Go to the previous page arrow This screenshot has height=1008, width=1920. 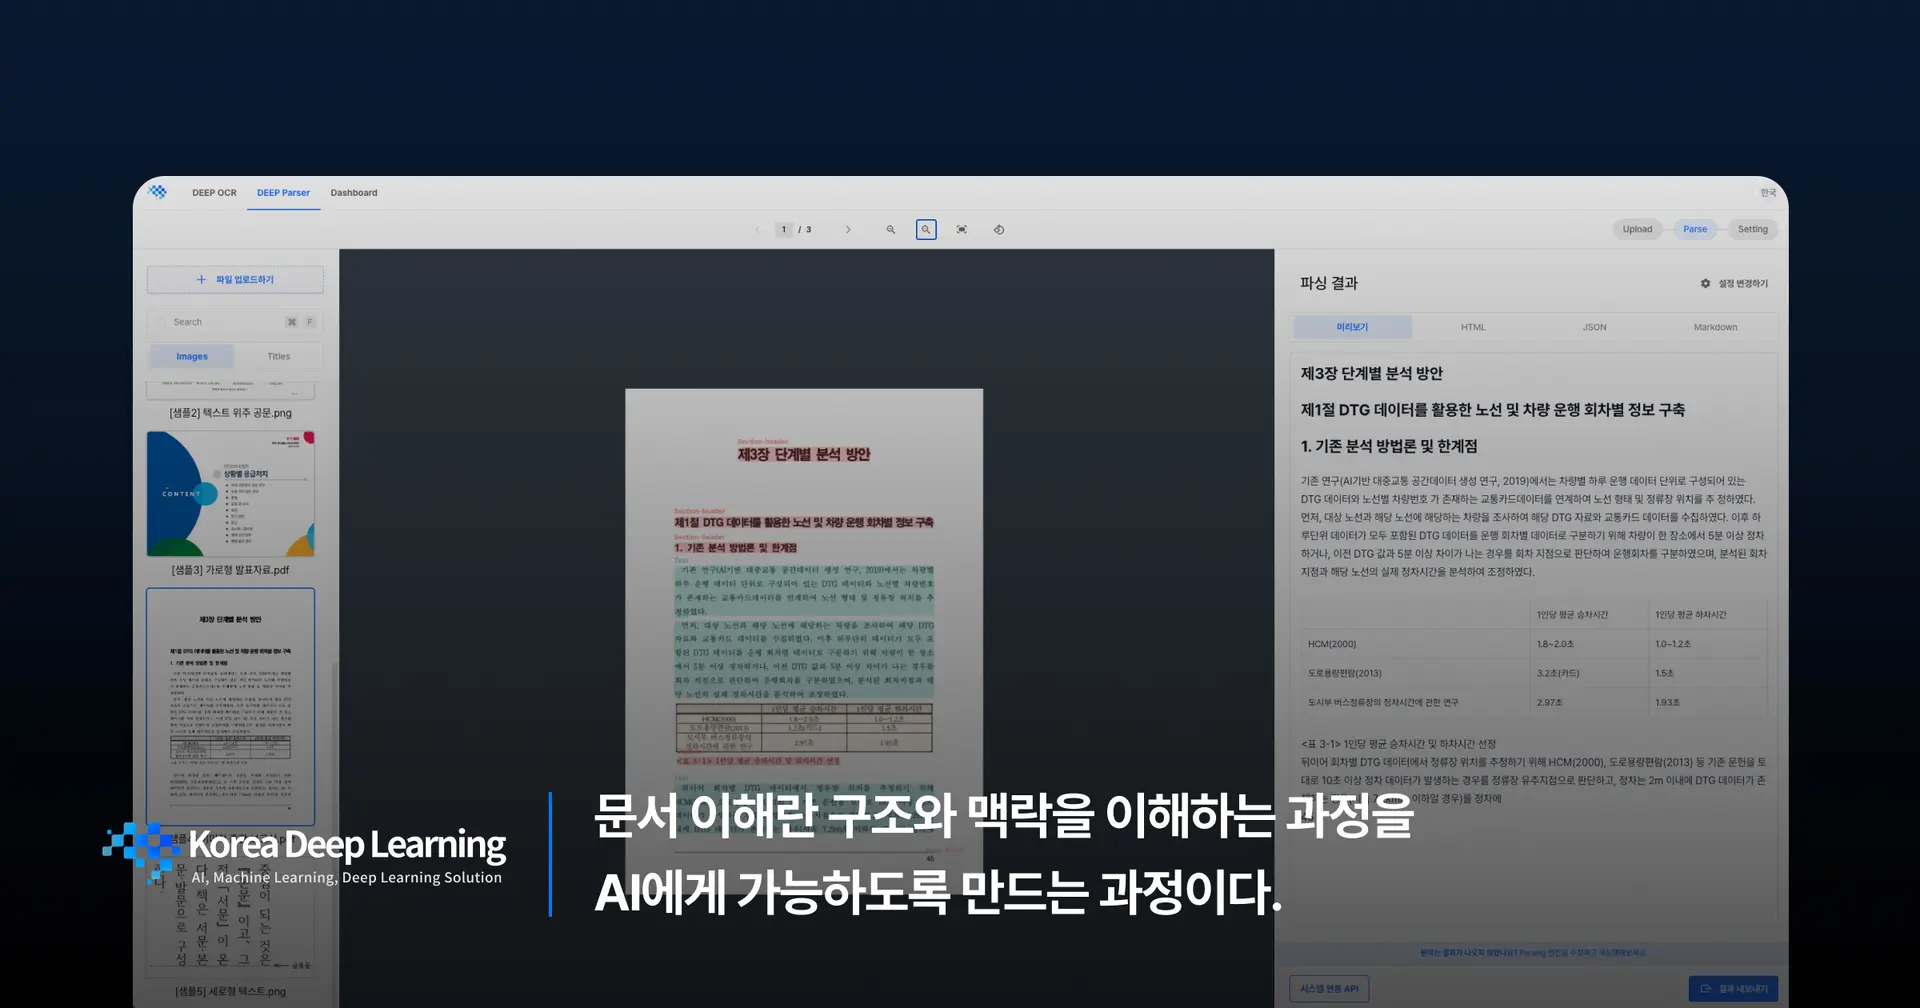point(757,230)
